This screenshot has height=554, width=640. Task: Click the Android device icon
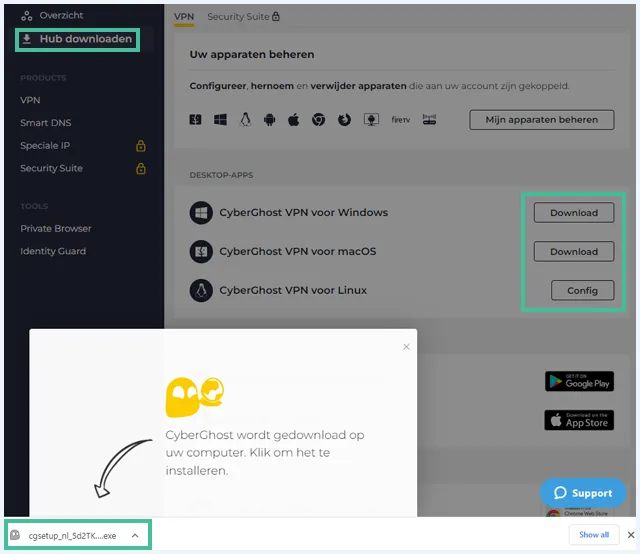click(269, 120)
